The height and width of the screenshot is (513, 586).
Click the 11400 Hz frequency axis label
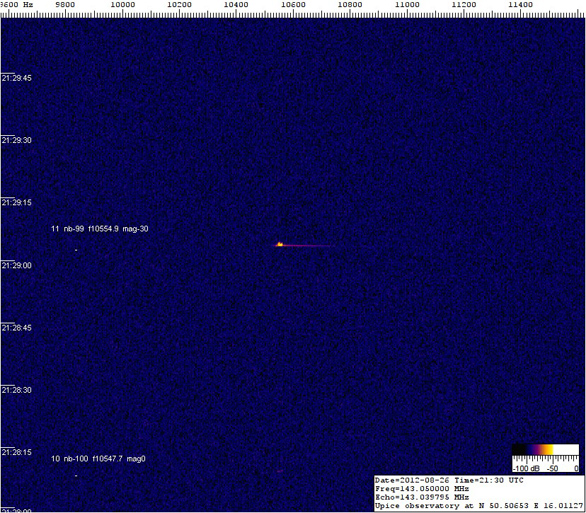521,4
